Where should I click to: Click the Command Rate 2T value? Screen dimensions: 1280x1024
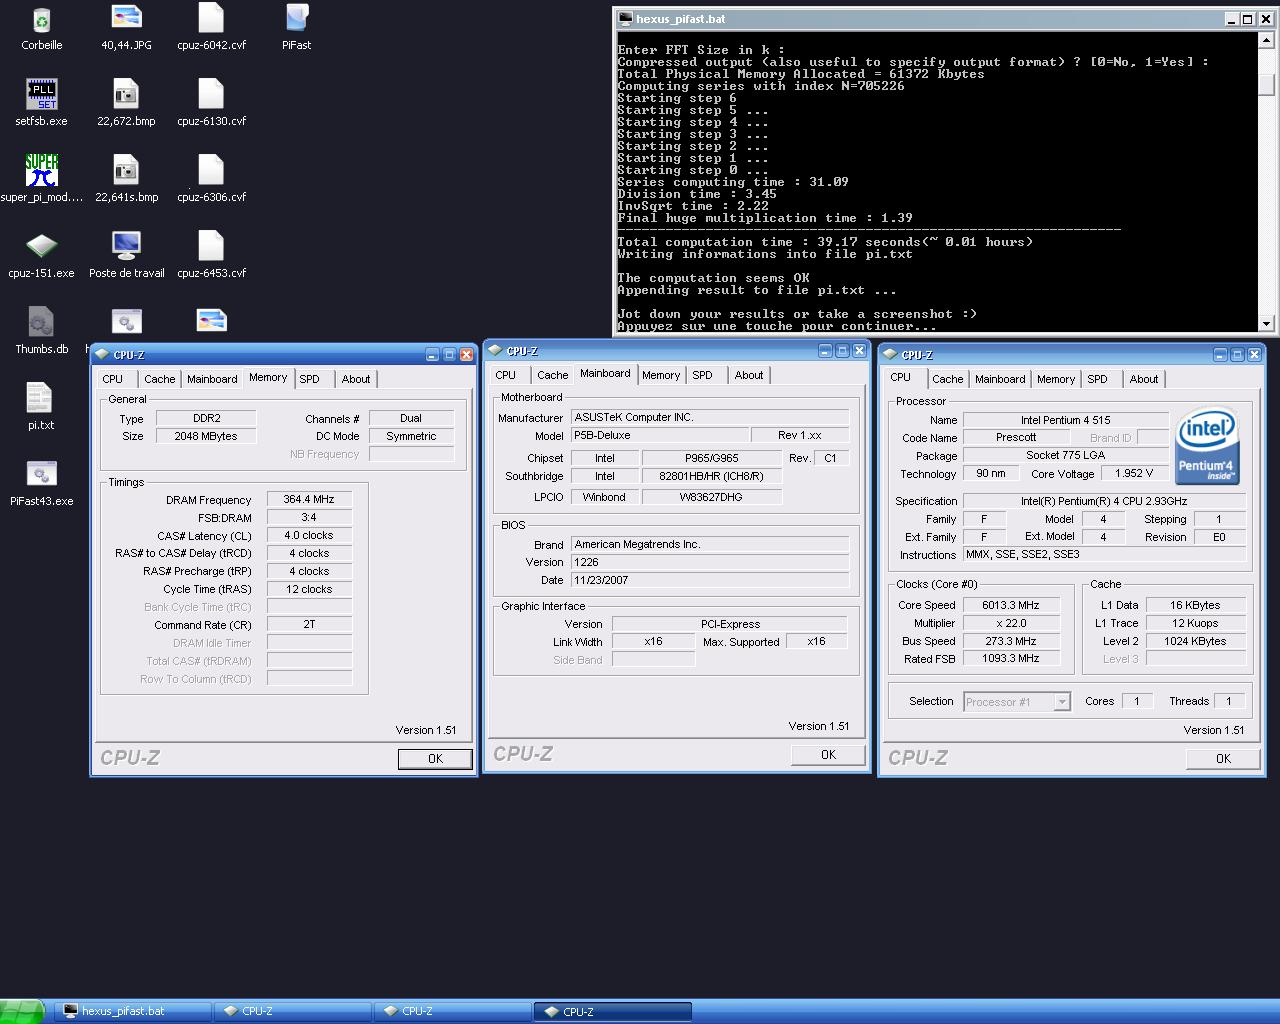point(309,625)
